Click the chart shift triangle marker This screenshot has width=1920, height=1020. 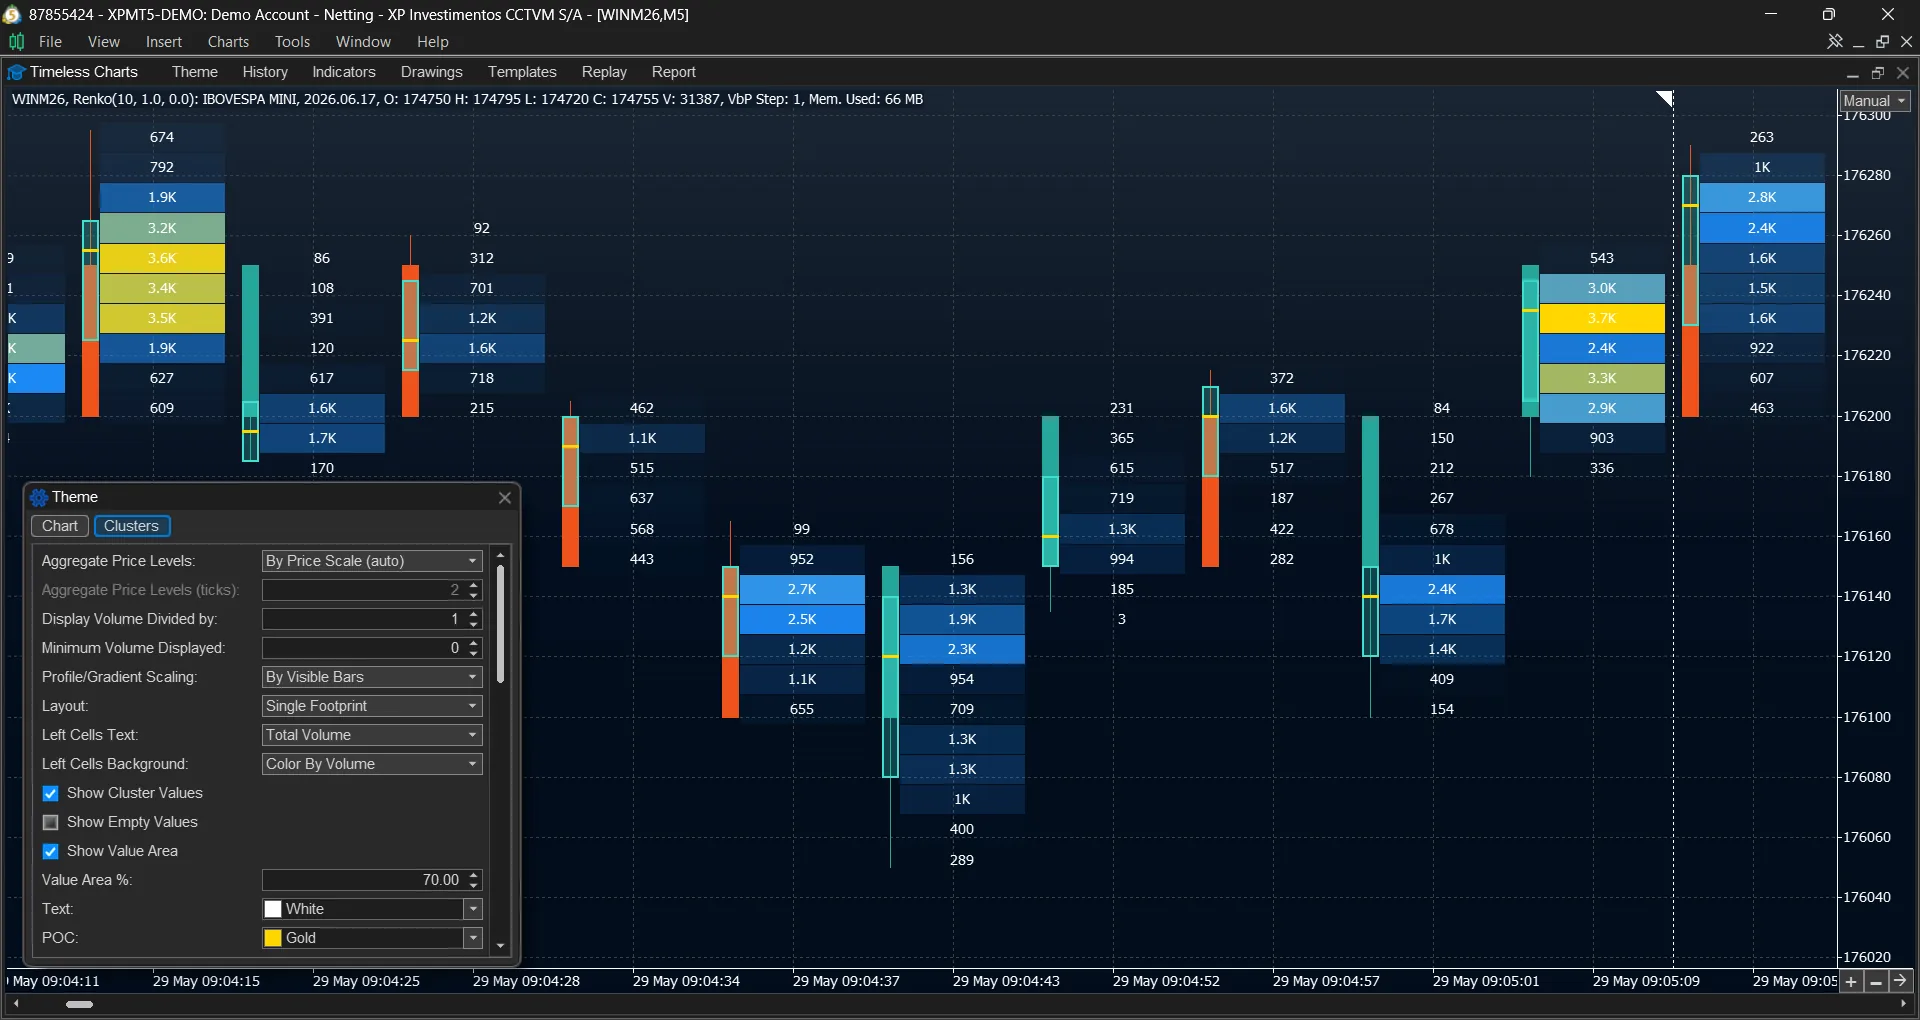[1666, 98]
